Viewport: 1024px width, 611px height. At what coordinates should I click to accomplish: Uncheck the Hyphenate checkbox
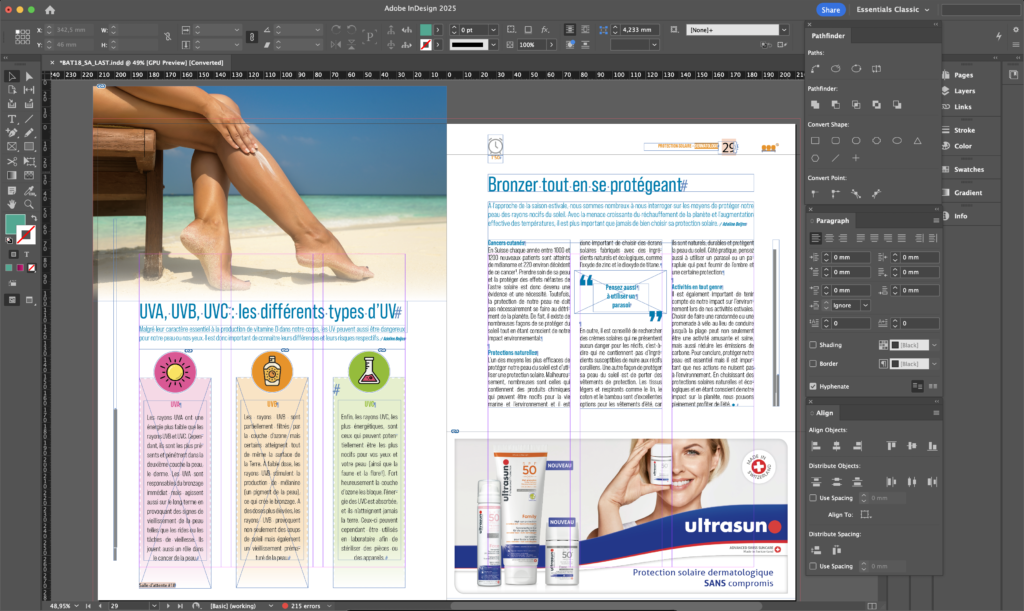click(813, 386)
